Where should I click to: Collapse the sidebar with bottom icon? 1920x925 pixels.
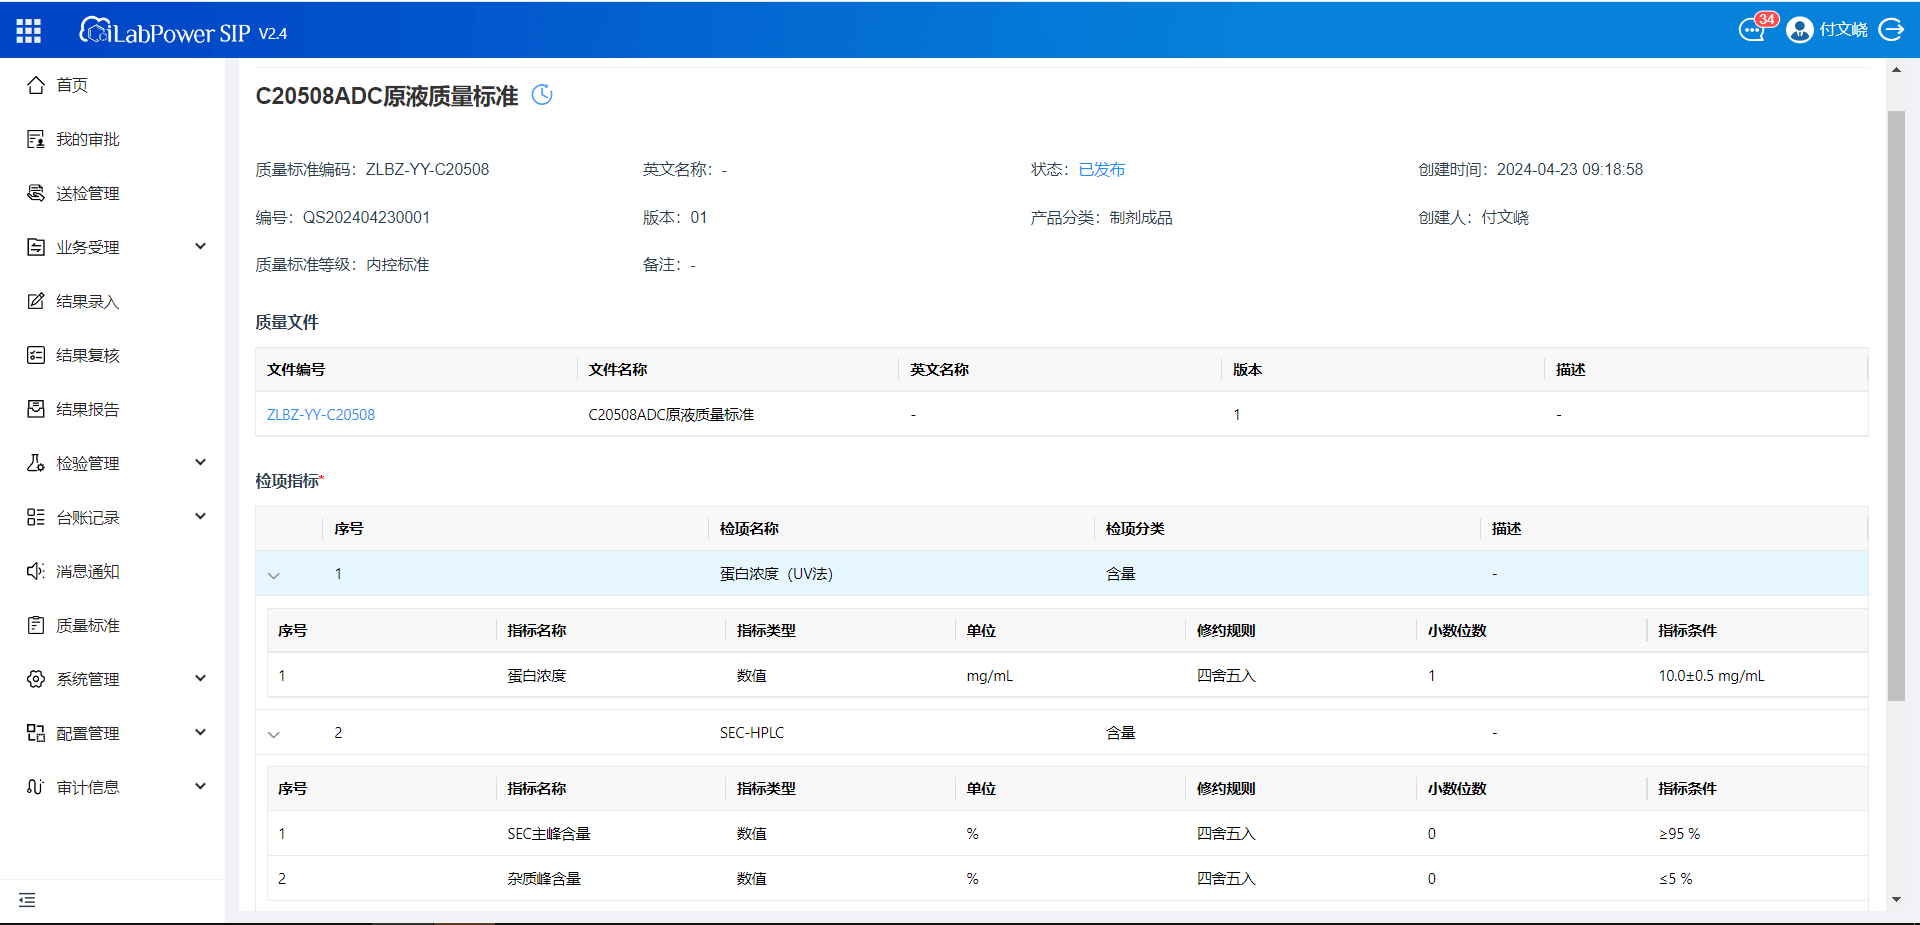coord(27,900)
